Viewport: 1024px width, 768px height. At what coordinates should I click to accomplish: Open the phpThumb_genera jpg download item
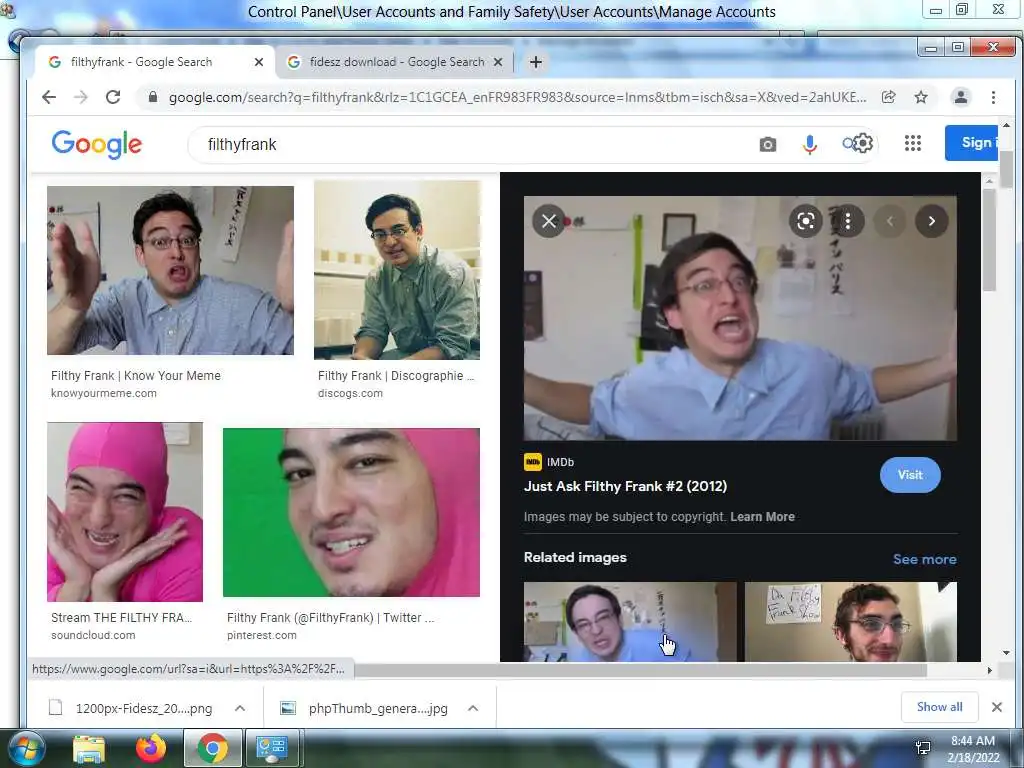366,708
